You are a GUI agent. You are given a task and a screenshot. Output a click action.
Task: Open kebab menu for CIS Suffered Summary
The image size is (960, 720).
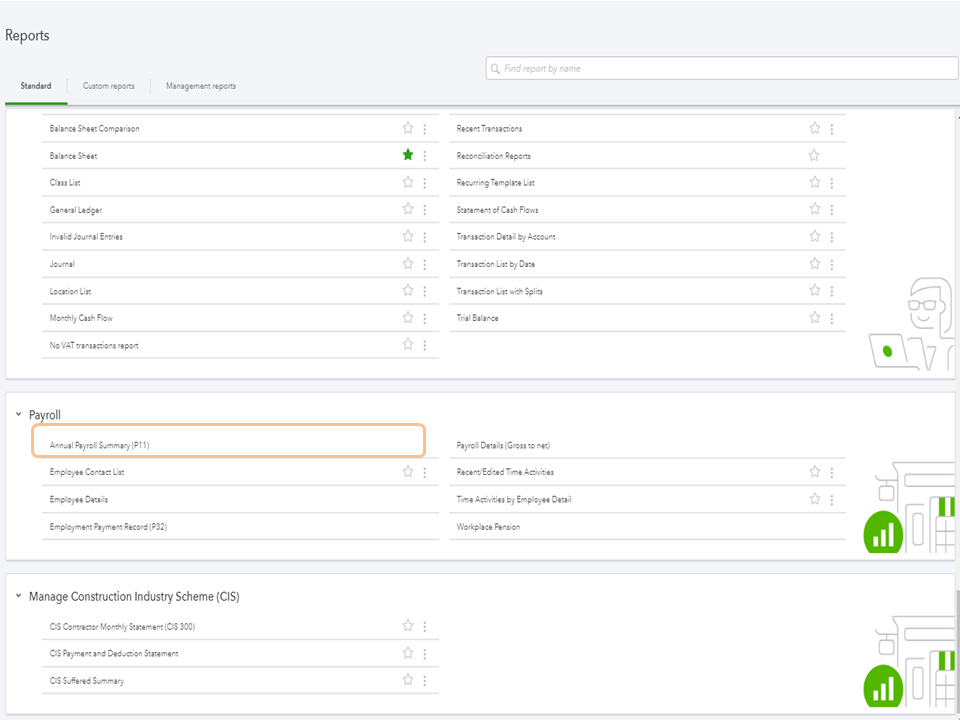click(425, 681)
